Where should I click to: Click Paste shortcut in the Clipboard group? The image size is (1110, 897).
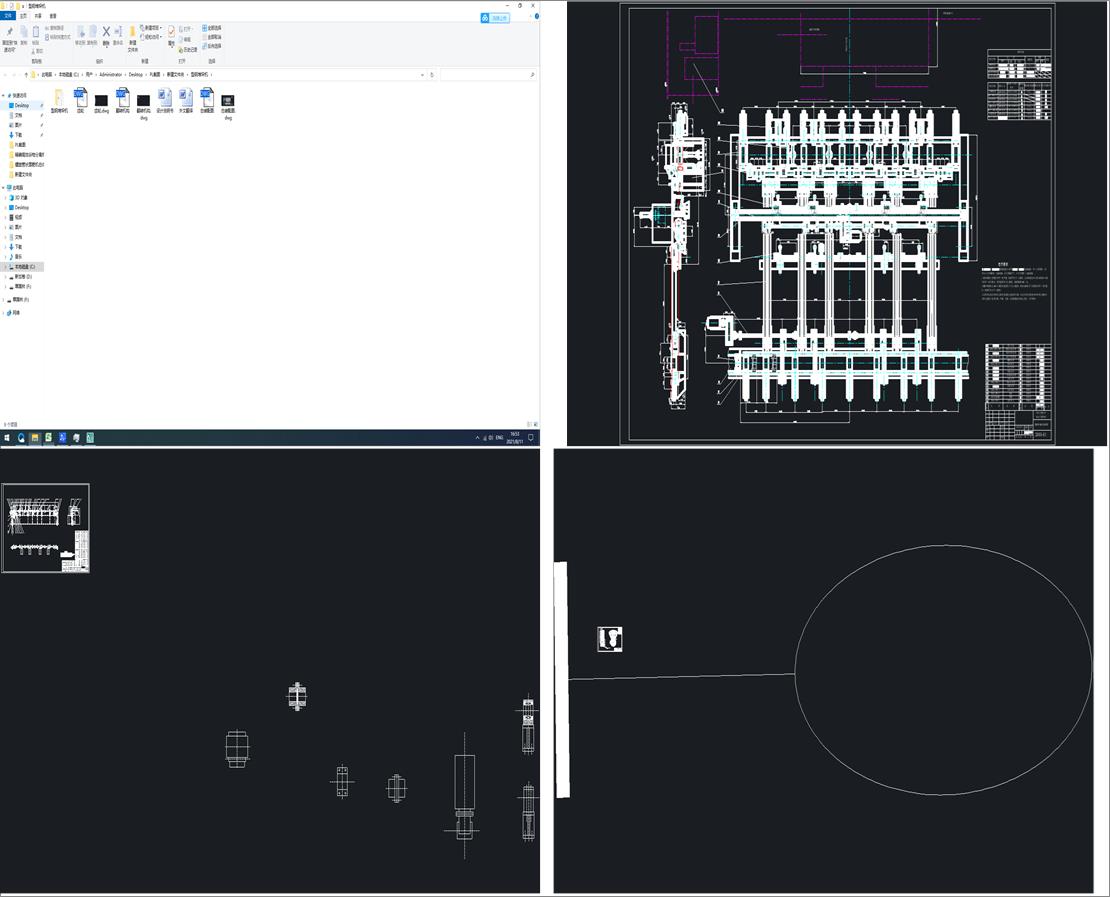click(x=58, y=37)
